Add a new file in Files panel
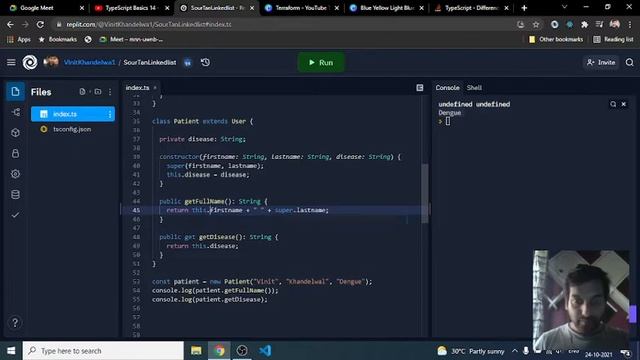Image resolution: width=640 pixels, height=360 pixels. tap(82, 92)
